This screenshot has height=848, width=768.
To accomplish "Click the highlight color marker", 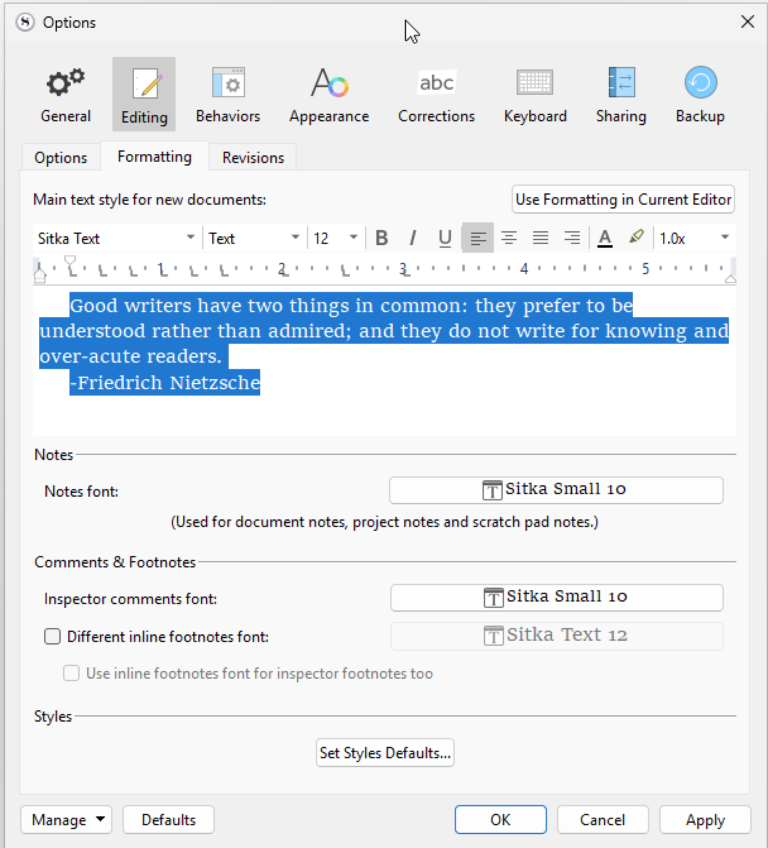I will [637, 237].
